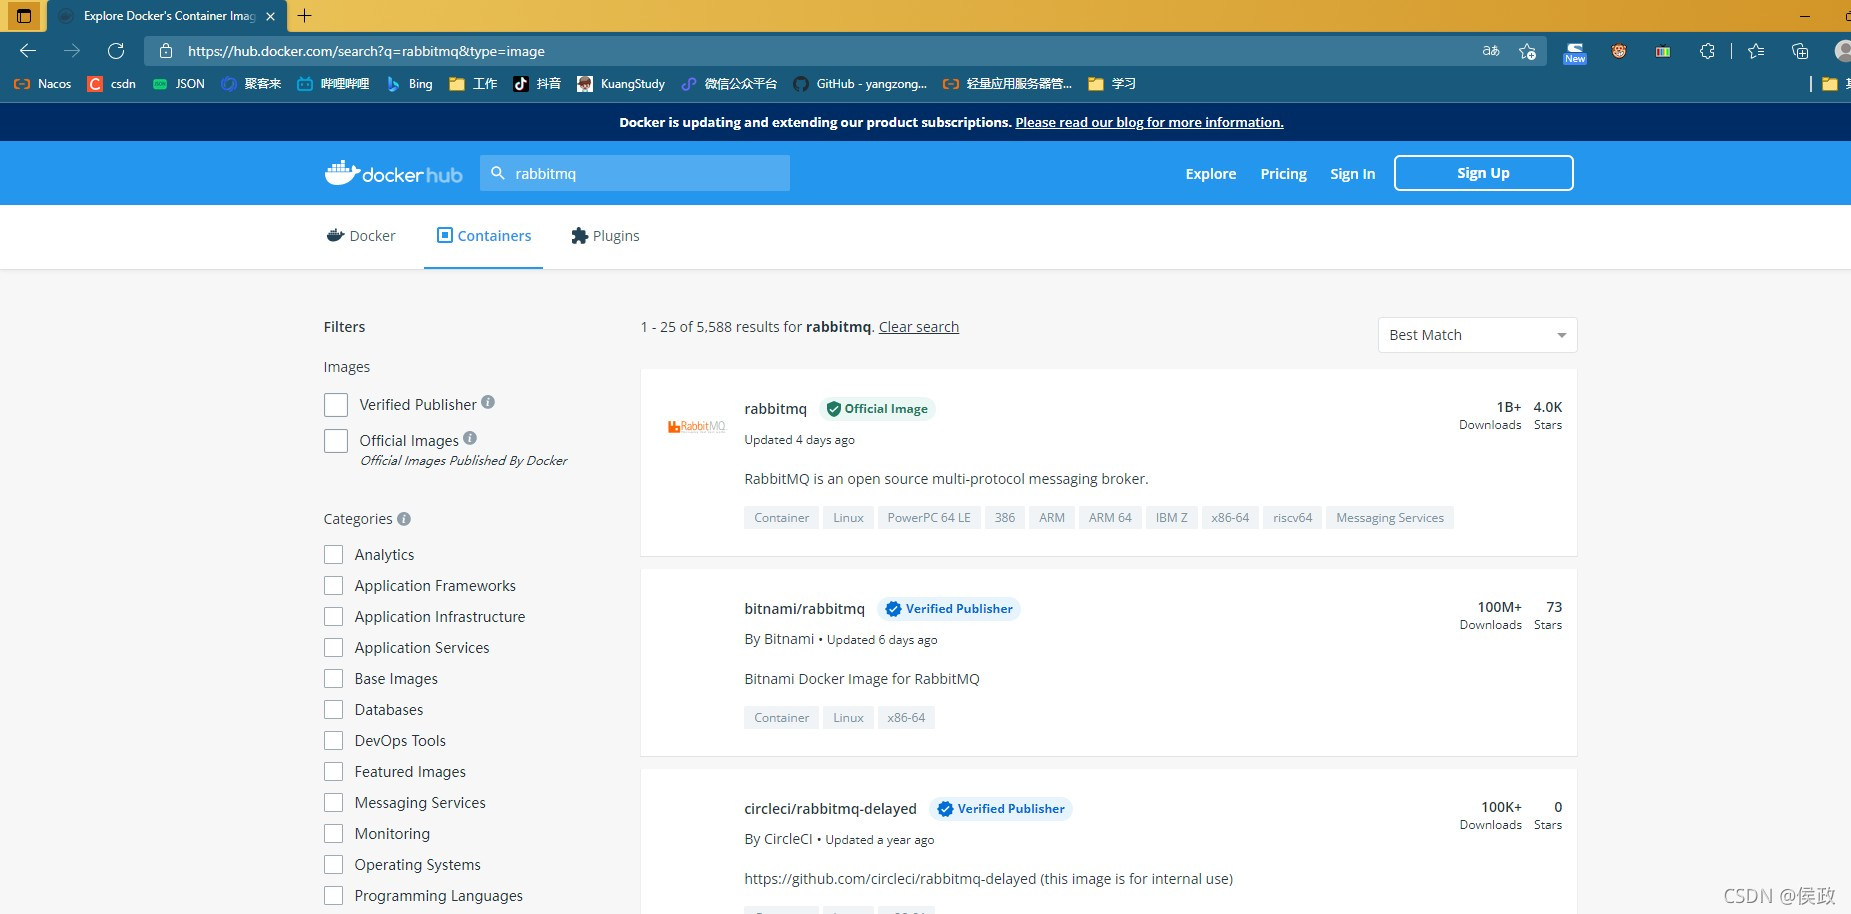Open the favorites list star icon
The width and height of the screenshot is (1851, 914).
(1756, 51)
